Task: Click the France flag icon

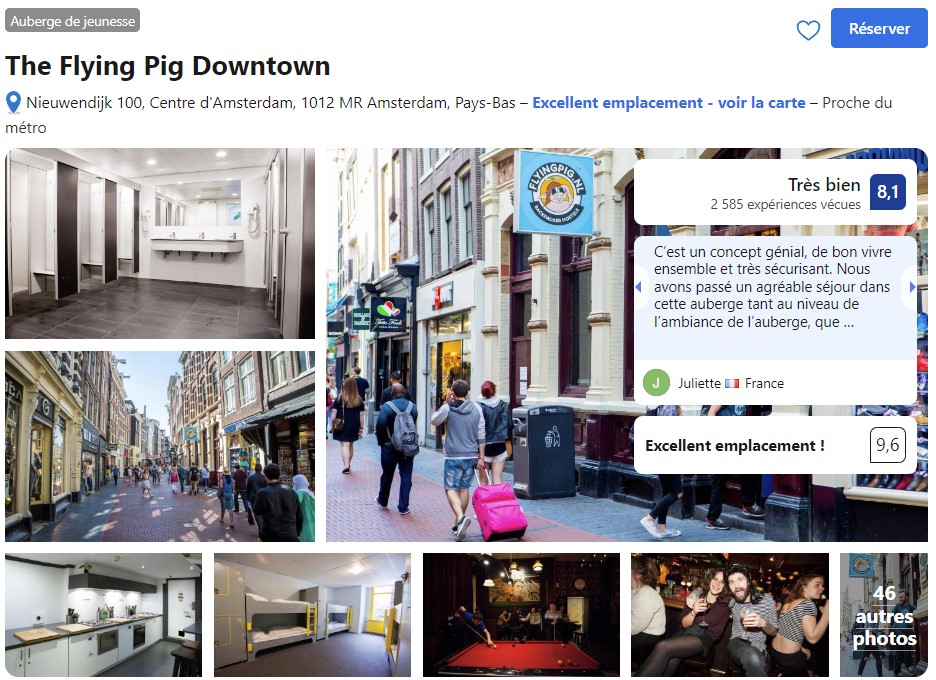Action: 732,384
